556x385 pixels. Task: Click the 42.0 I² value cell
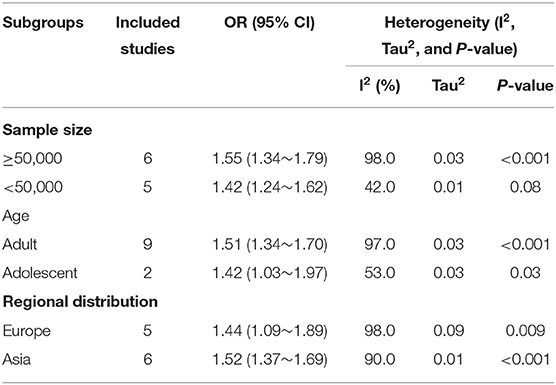click(379, 187)
